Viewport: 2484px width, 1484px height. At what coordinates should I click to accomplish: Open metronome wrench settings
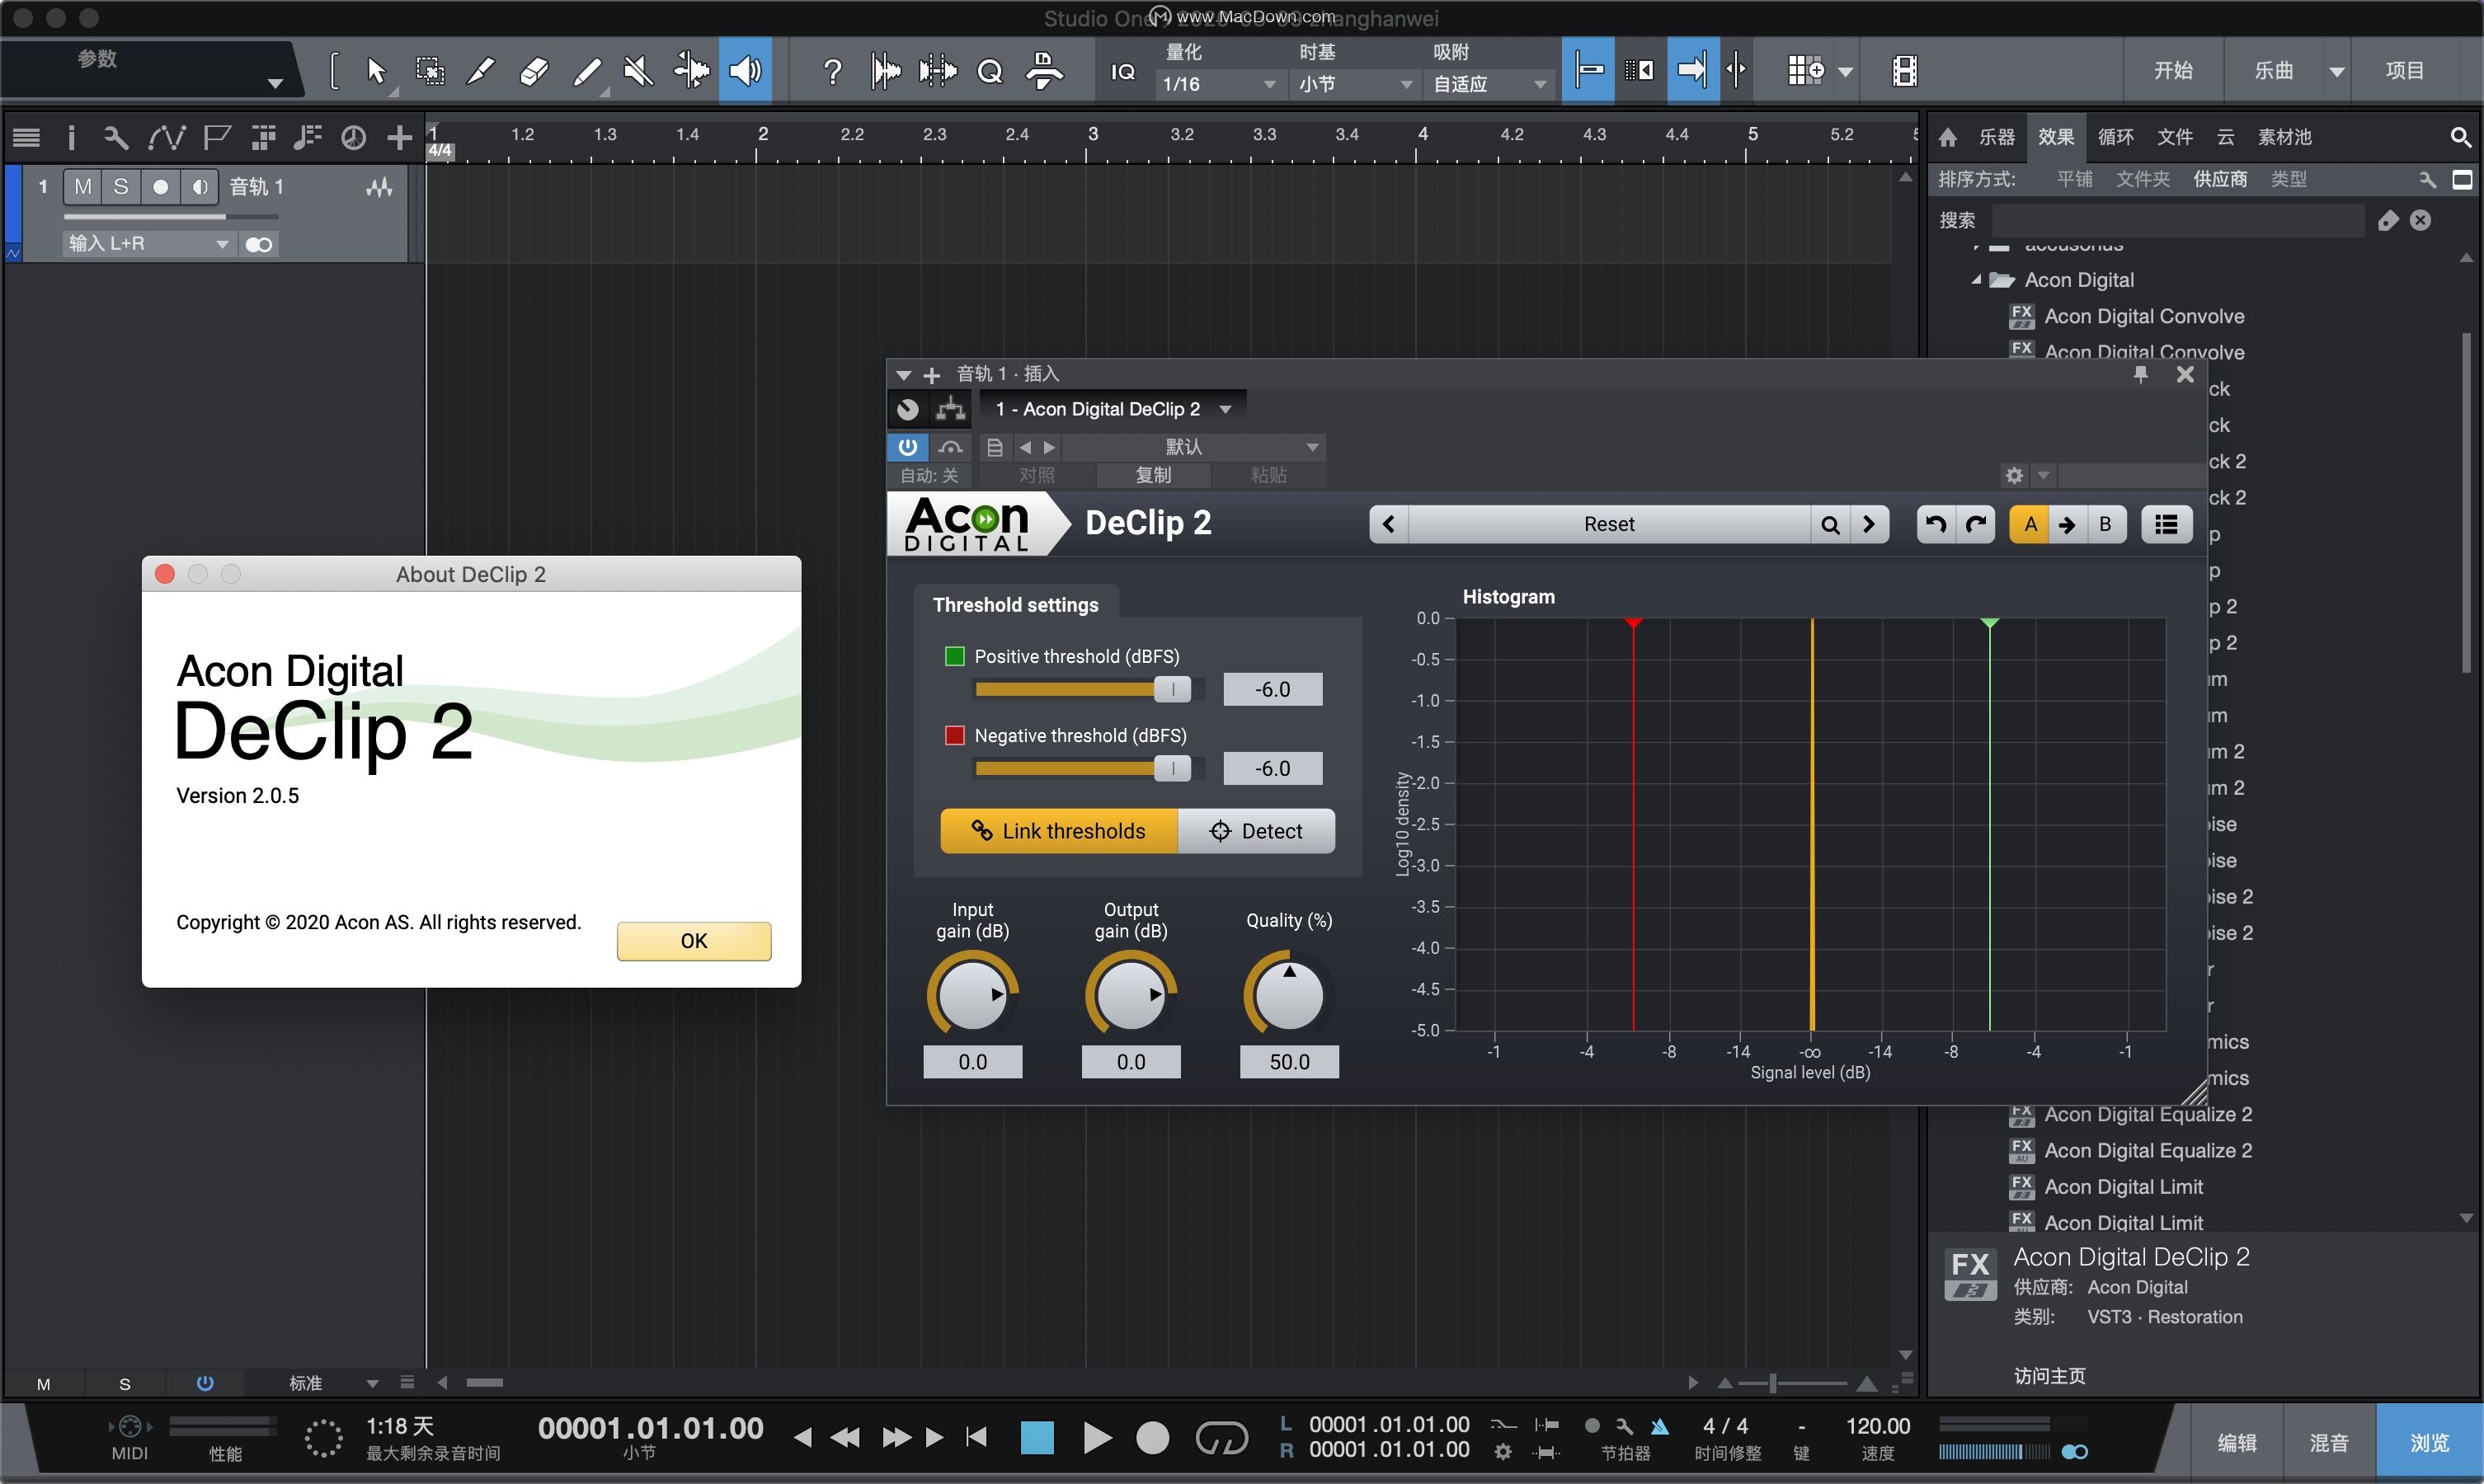(x=1625, y=1426)
